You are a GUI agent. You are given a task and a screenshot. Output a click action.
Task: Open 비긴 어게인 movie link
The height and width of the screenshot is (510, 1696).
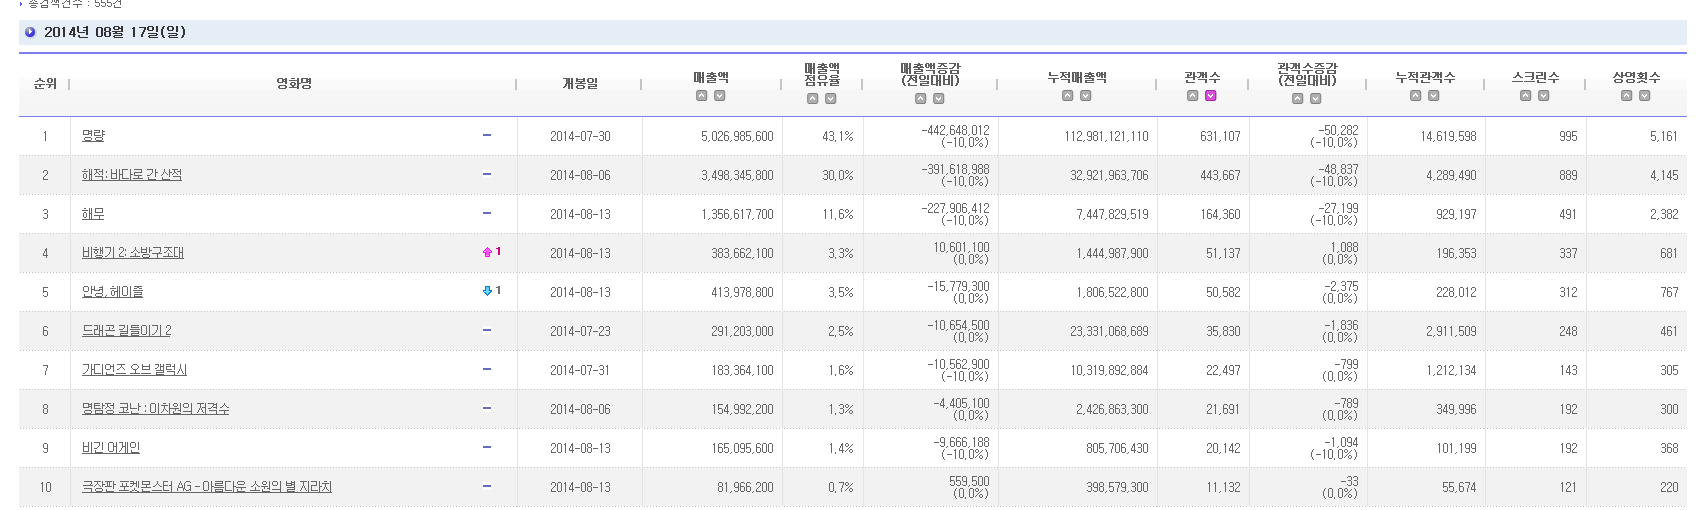pos(111,448)
